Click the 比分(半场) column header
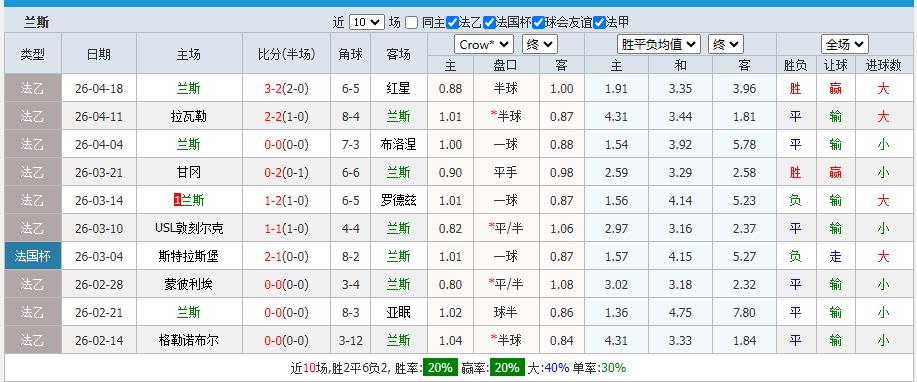This screenshot has width=917, height=382. [286, 54]
